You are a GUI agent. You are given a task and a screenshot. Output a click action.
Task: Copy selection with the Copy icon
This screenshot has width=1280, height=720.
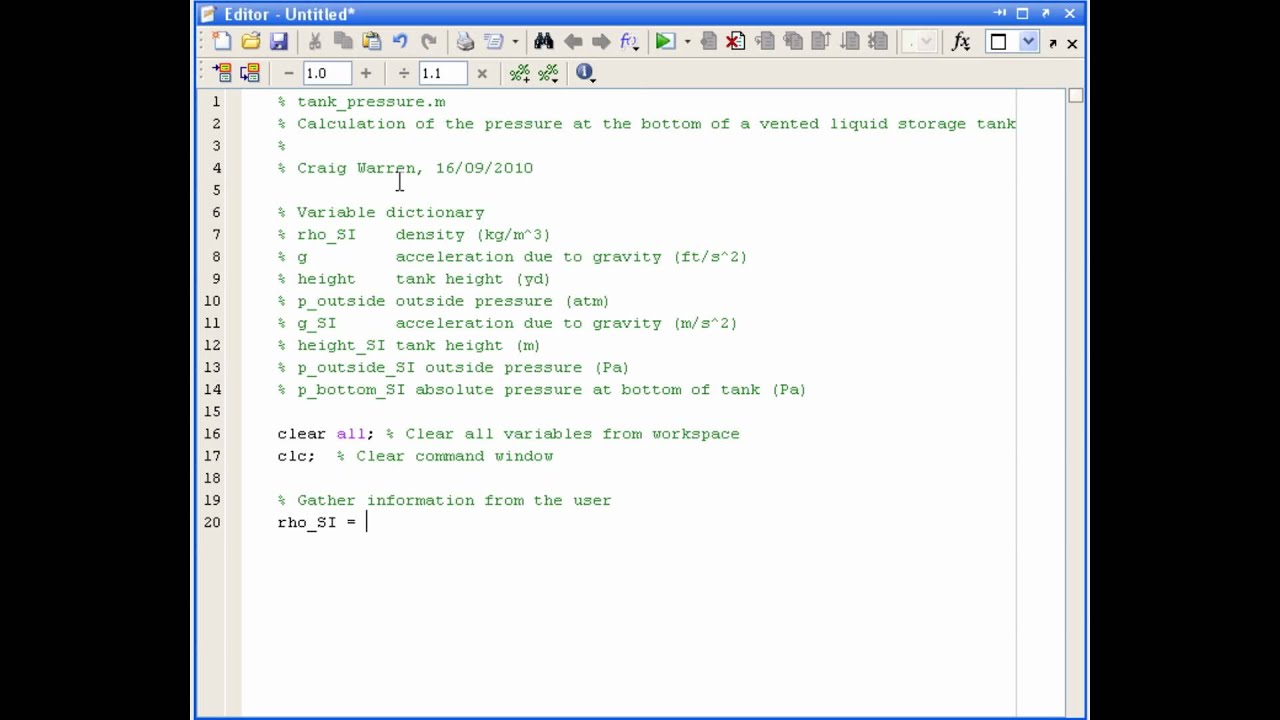pyautogui.click(x=343, y=42)
